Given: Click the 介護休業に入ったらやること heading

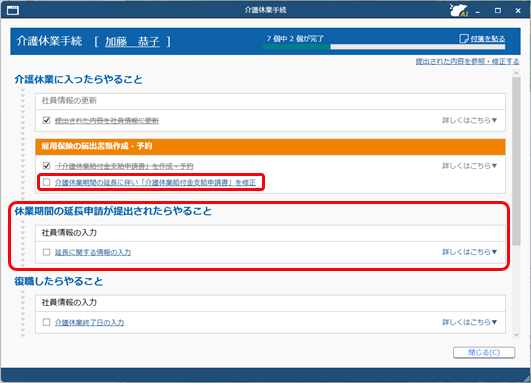Looking at the screenshot, I should pyautogui.click(x=78, y=80).
